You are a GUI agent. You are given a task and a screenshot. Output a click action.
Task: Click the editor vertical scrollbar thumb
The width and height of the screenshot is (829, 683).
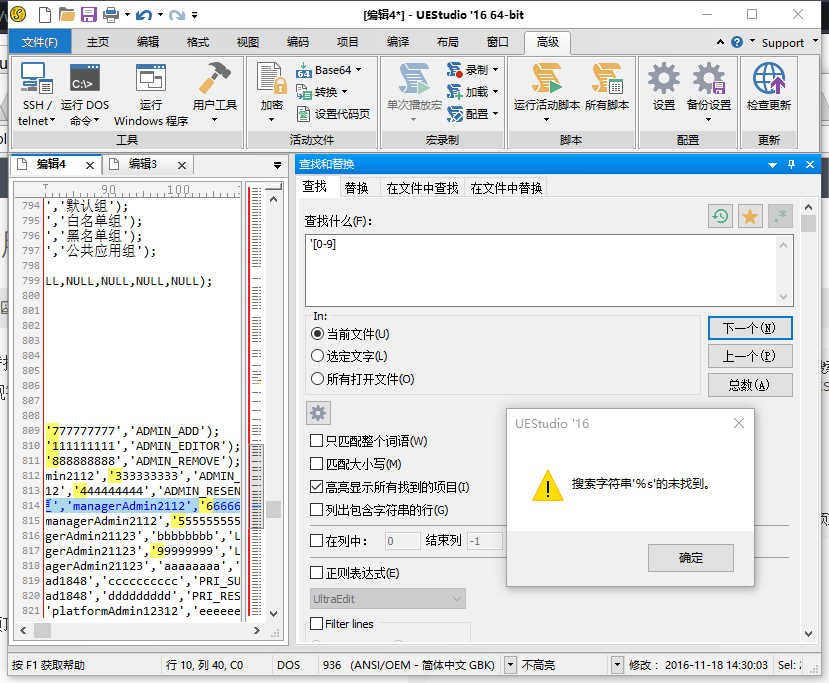273,509
